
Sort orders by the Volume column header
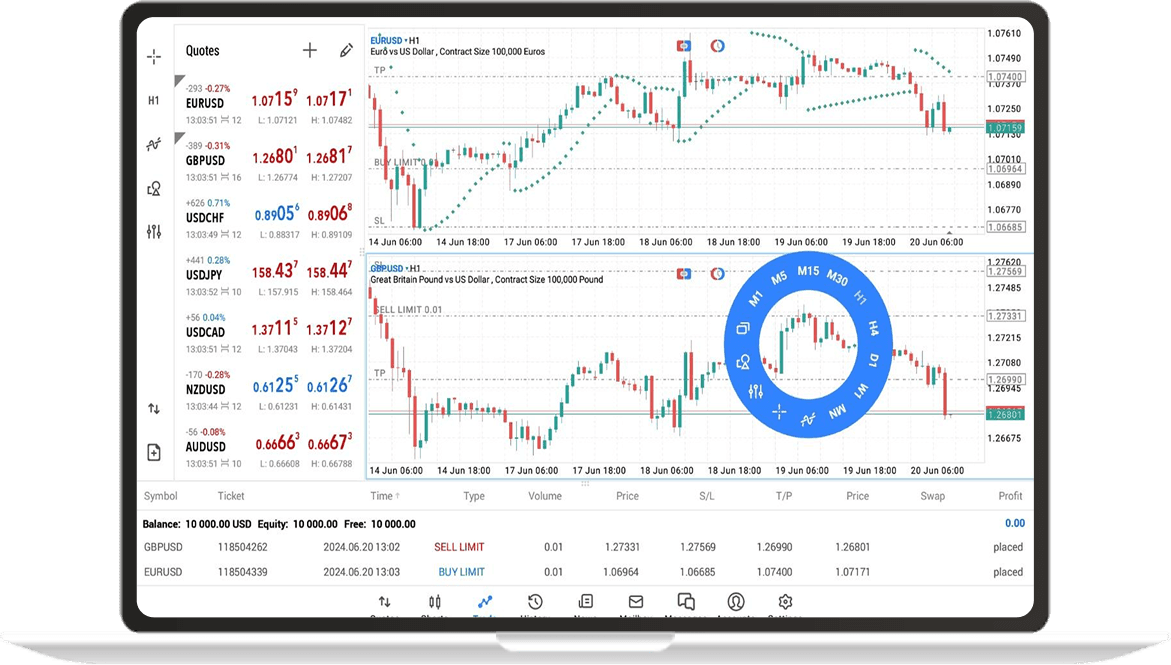(x=545, y=496)
